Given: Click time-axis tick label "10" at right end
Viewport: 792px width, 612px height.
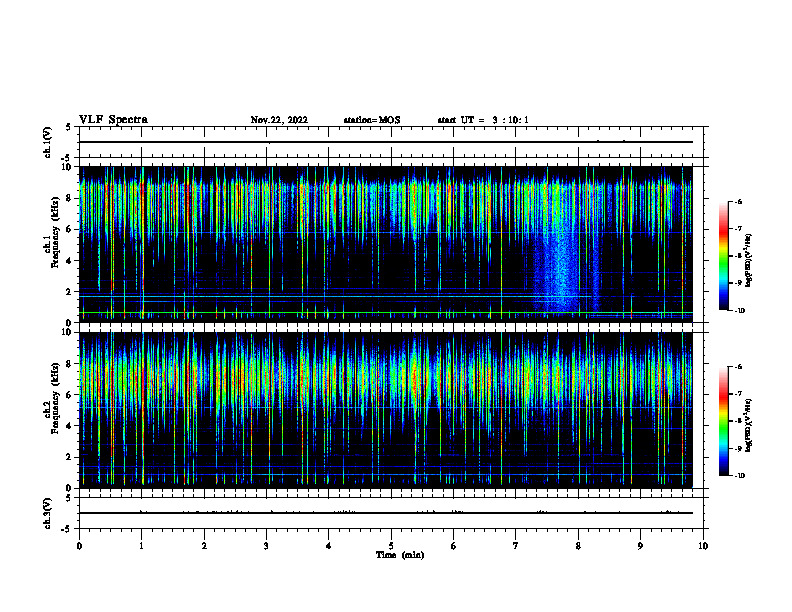Looking at the screenshot, I should pos(703,546).
